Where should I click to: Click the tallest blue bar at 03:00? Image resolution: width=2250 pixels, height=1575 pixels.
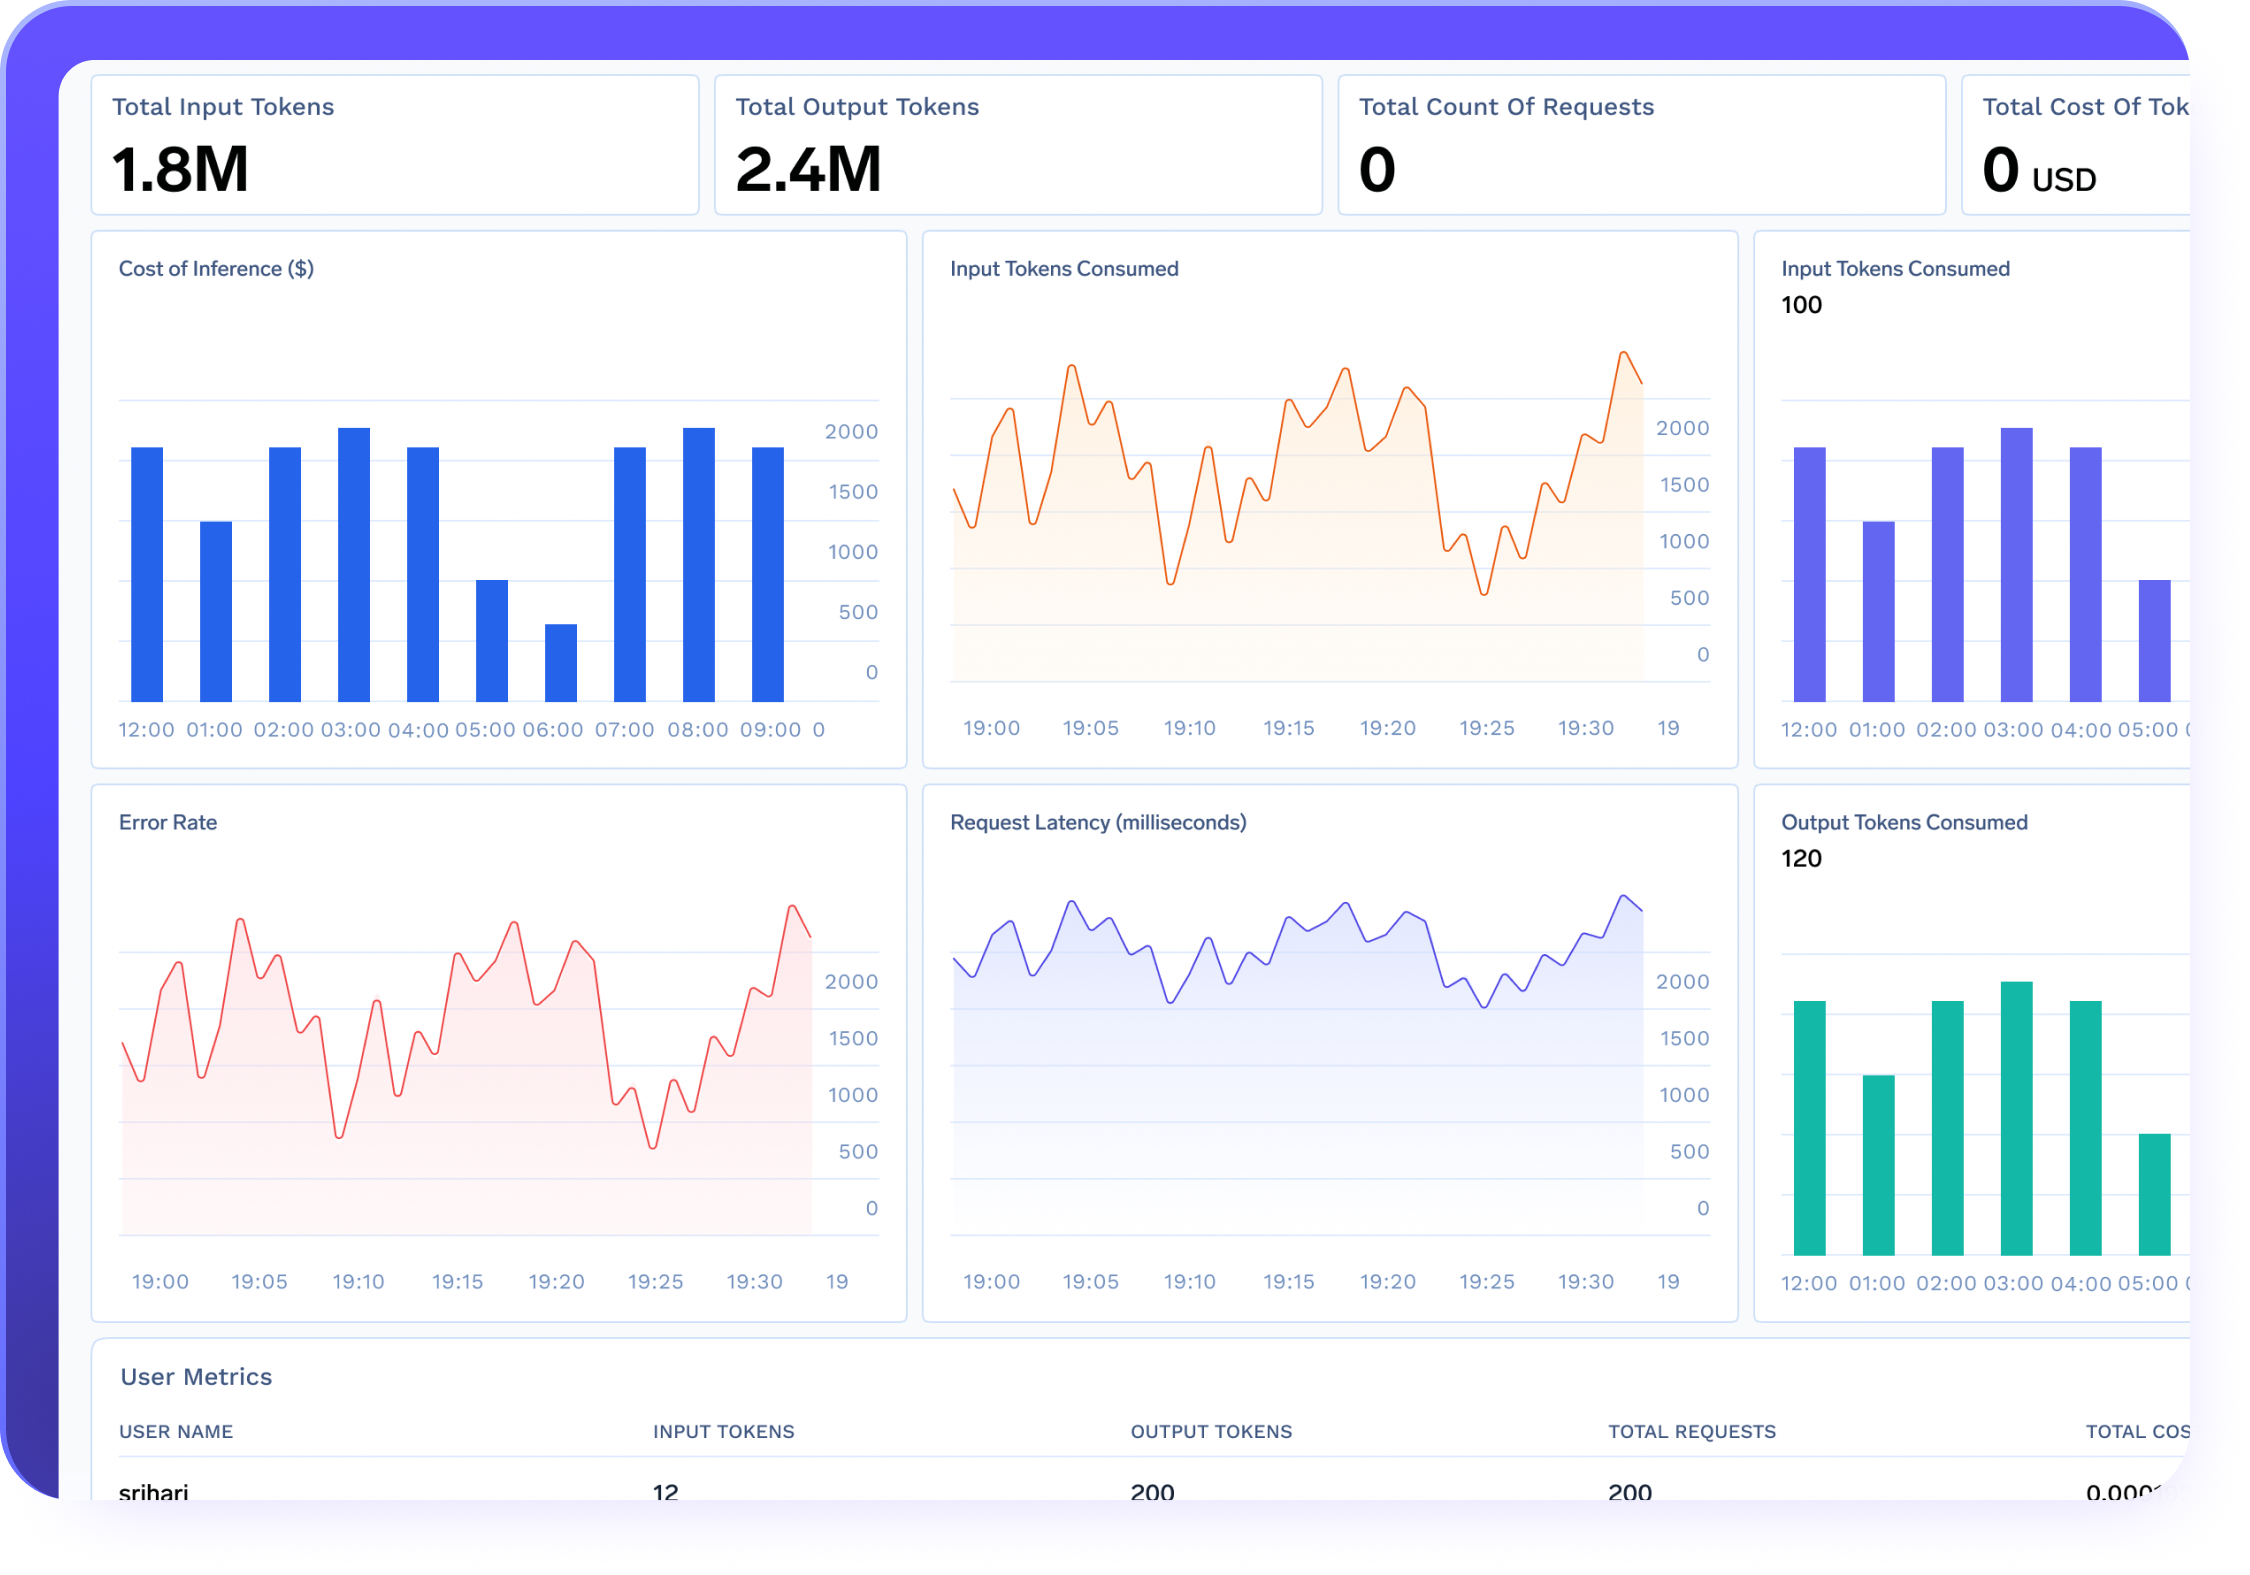pyautogui.click(x=354, y=565)
